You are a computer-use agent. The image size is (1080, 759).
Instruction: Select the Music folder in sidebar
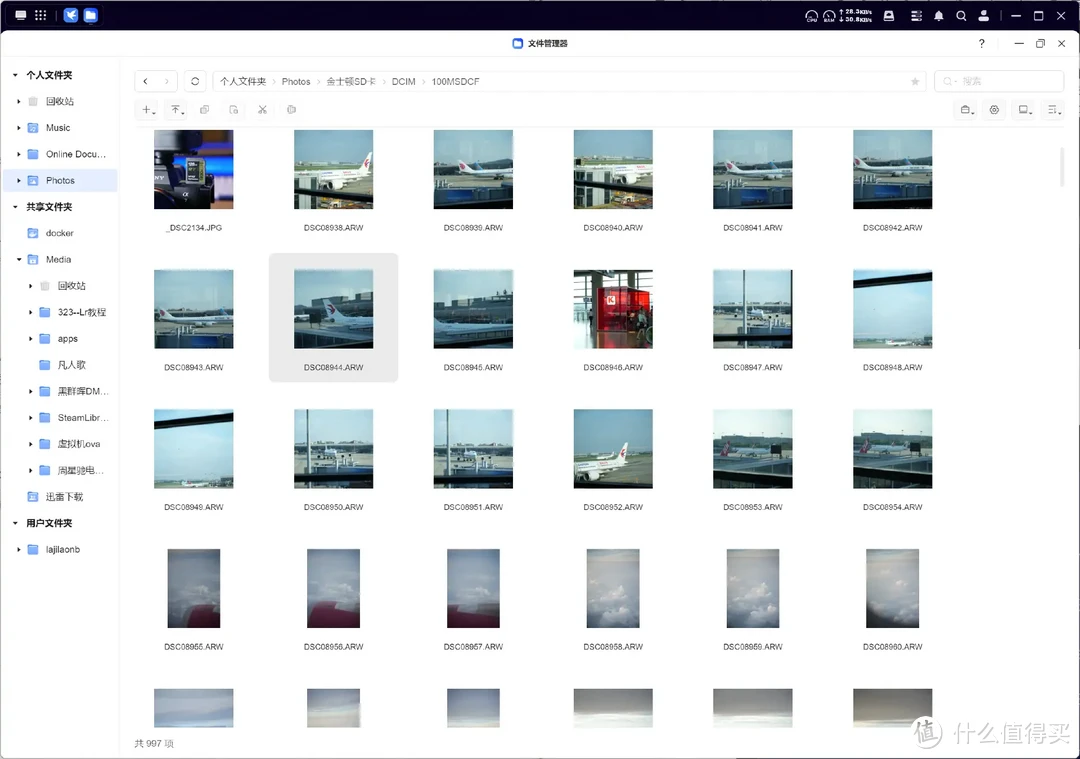(x=58, y=128)
